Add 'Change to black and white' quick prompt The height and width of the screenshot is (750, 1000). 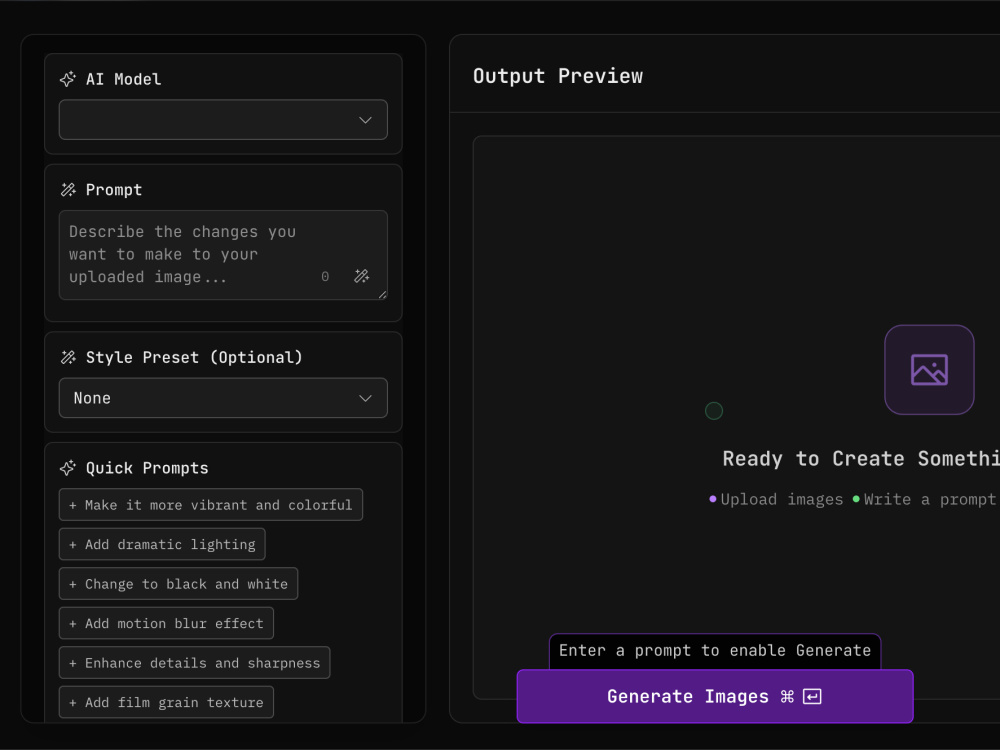178,584
